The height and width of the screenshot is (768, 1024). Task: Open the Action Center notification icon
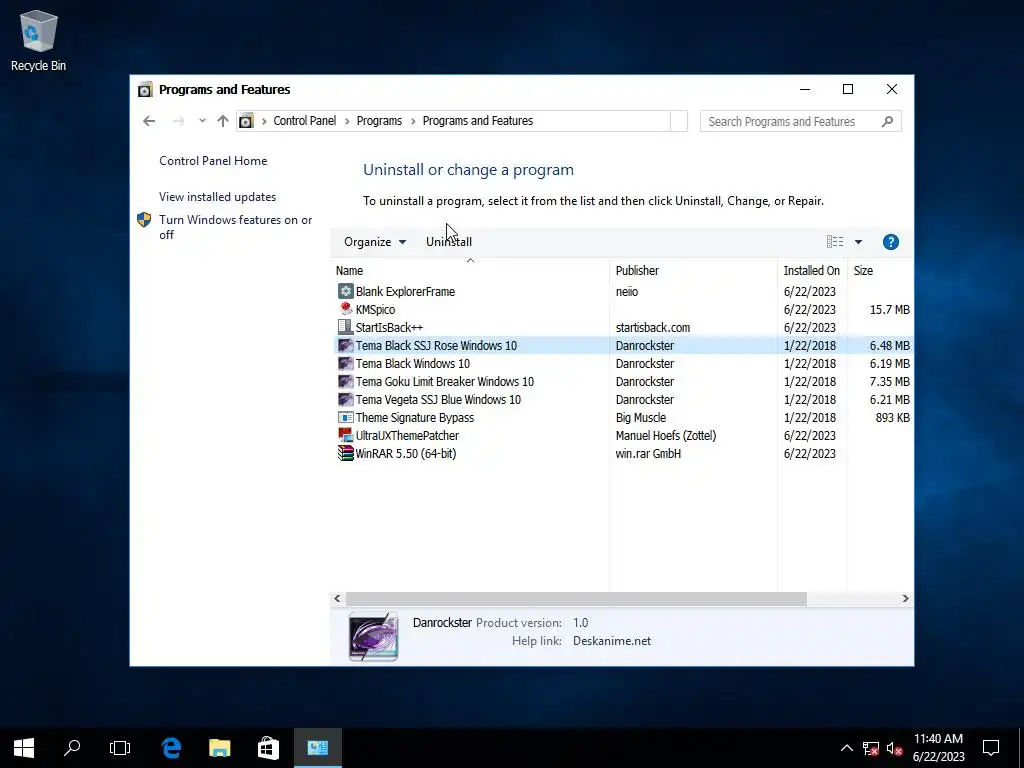point(991,748)
